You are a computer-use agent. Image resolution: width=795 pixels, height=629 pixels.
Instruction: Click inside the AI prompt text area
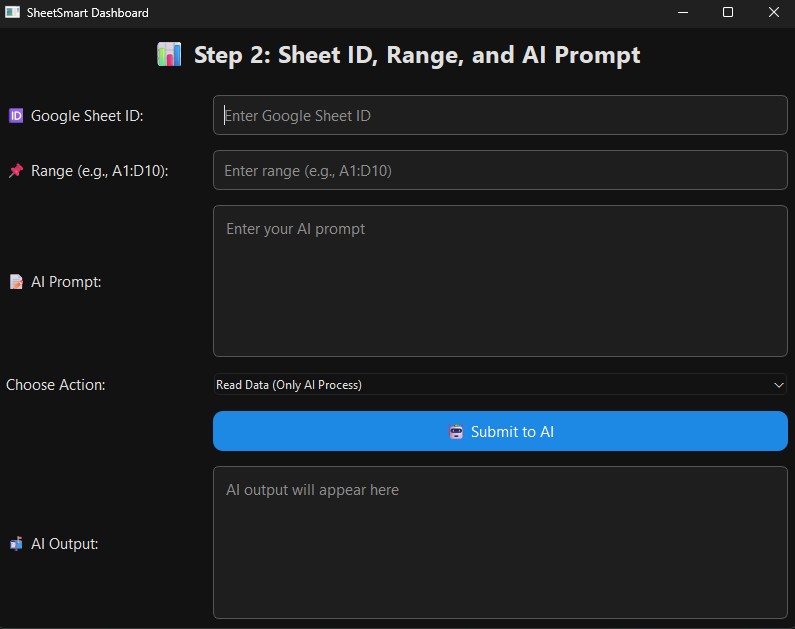500,281
